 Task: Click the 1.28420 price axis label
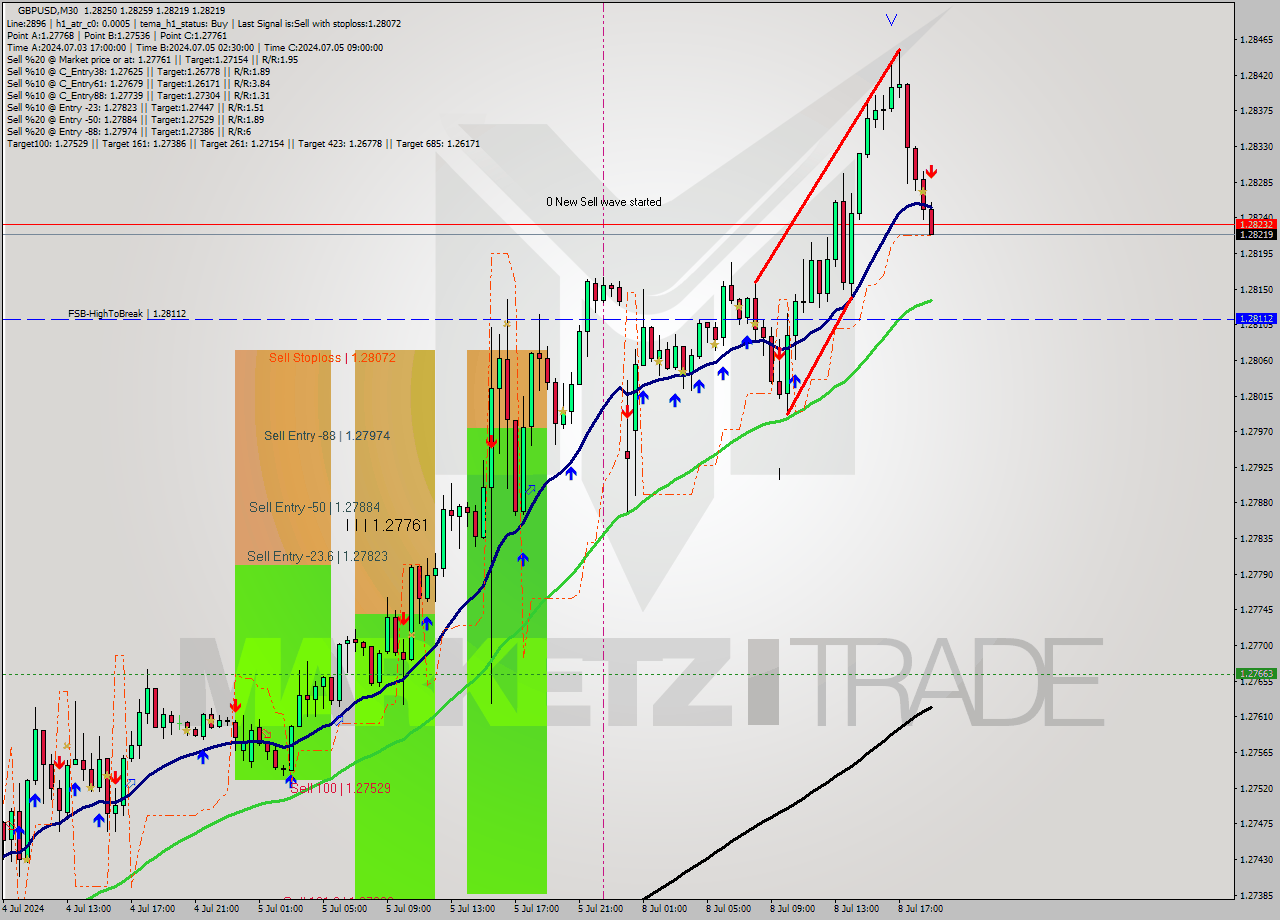(x=1256, y=76)
